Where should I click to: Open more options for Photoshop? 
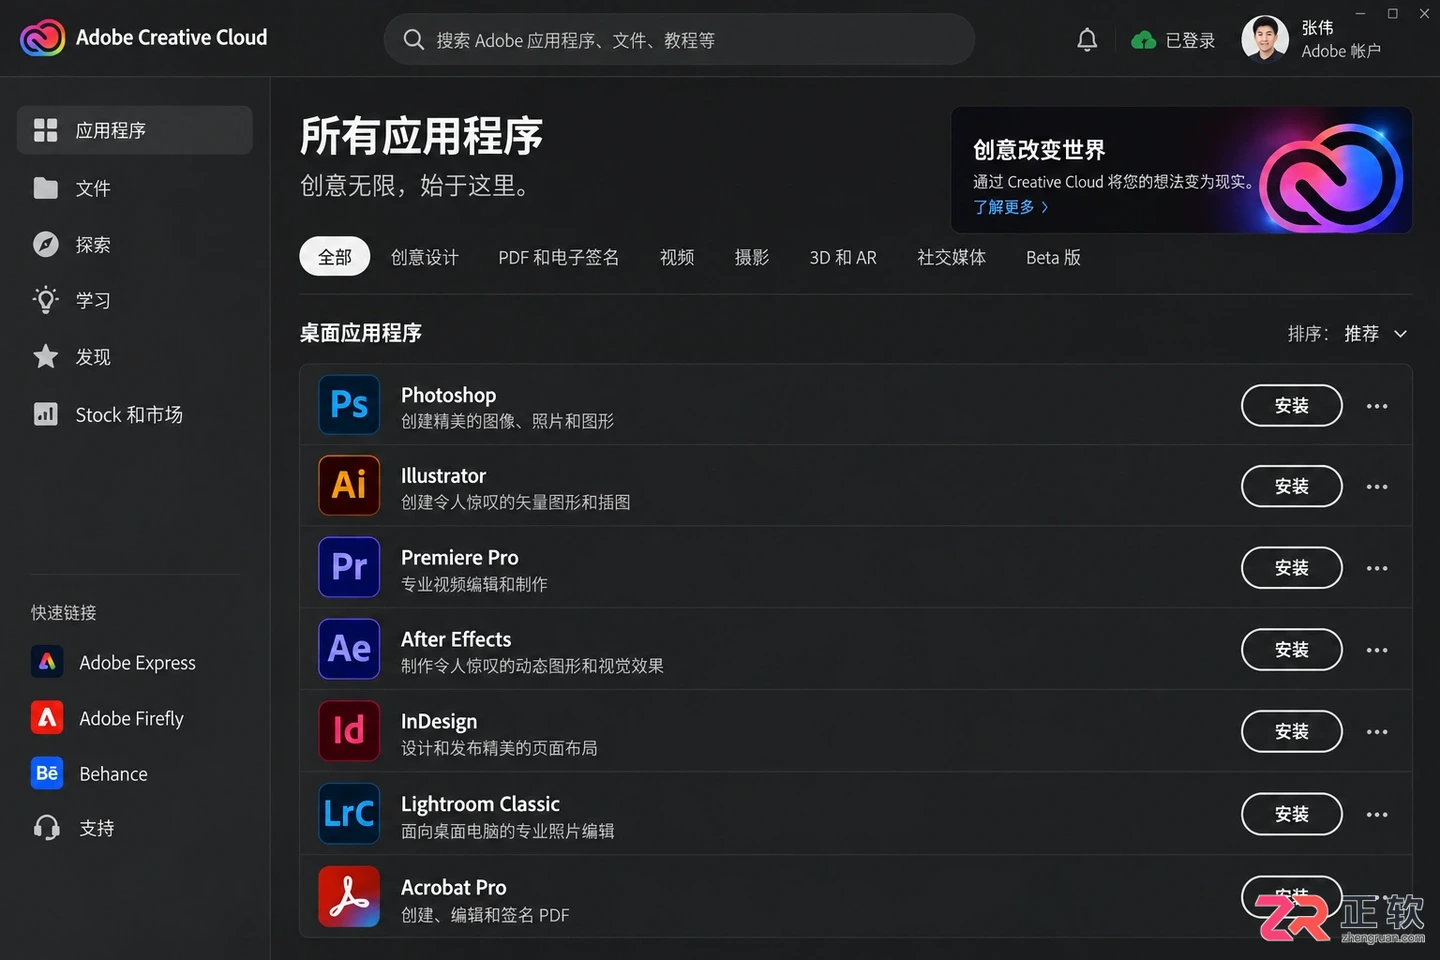click(1377, 406)
